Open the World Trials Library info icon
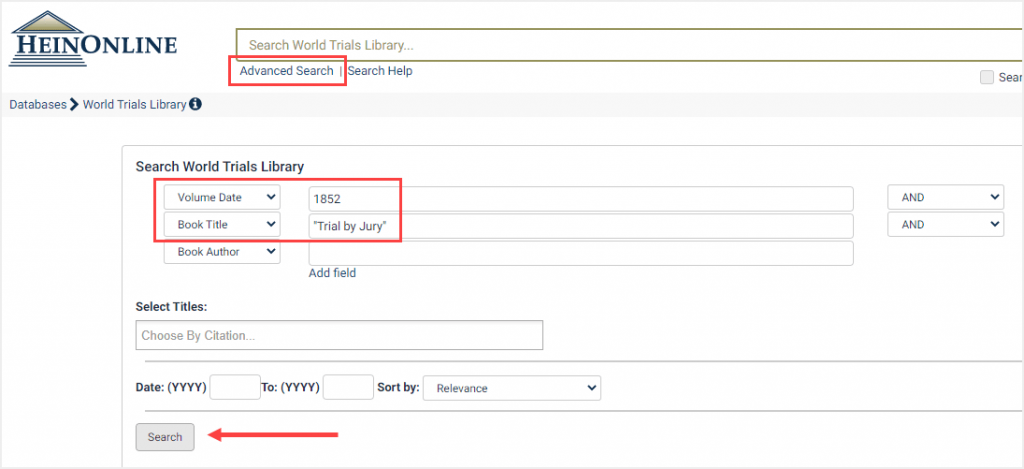 tap(195, 105)
